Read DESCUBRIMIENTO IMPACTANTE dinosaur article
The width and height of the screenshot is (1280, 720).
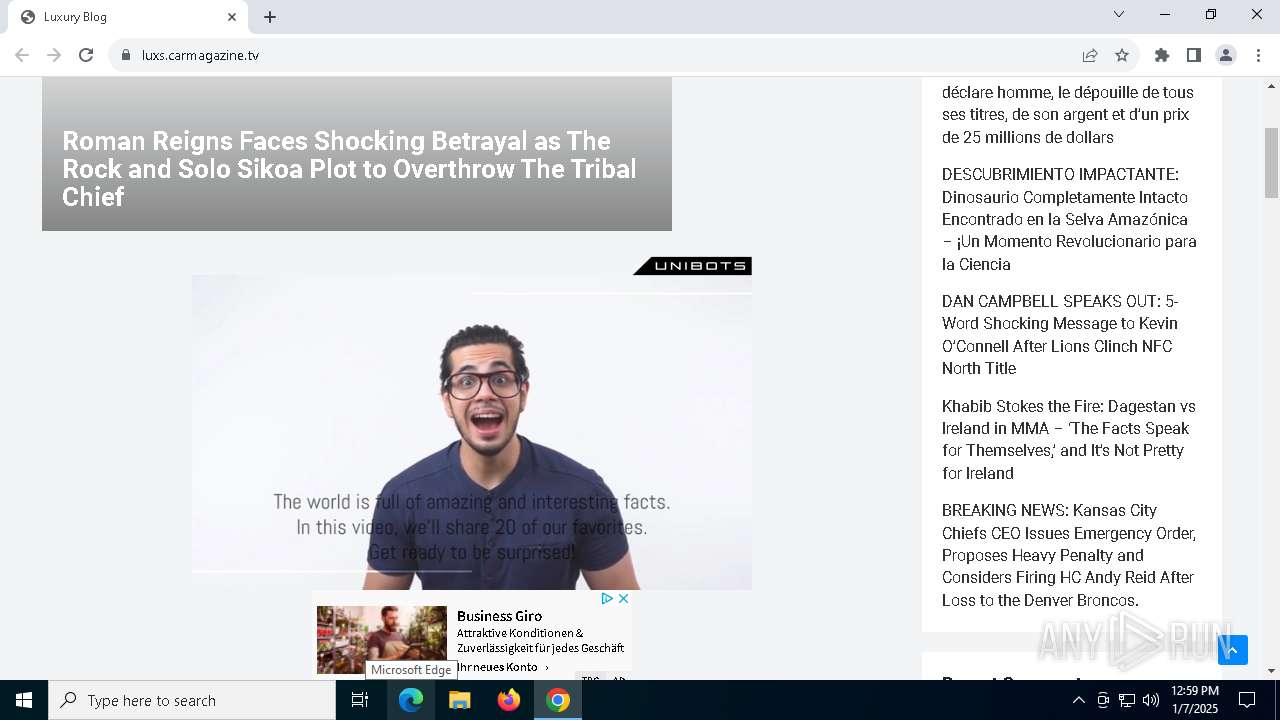pyautogui.click(x=1069, y=219)
